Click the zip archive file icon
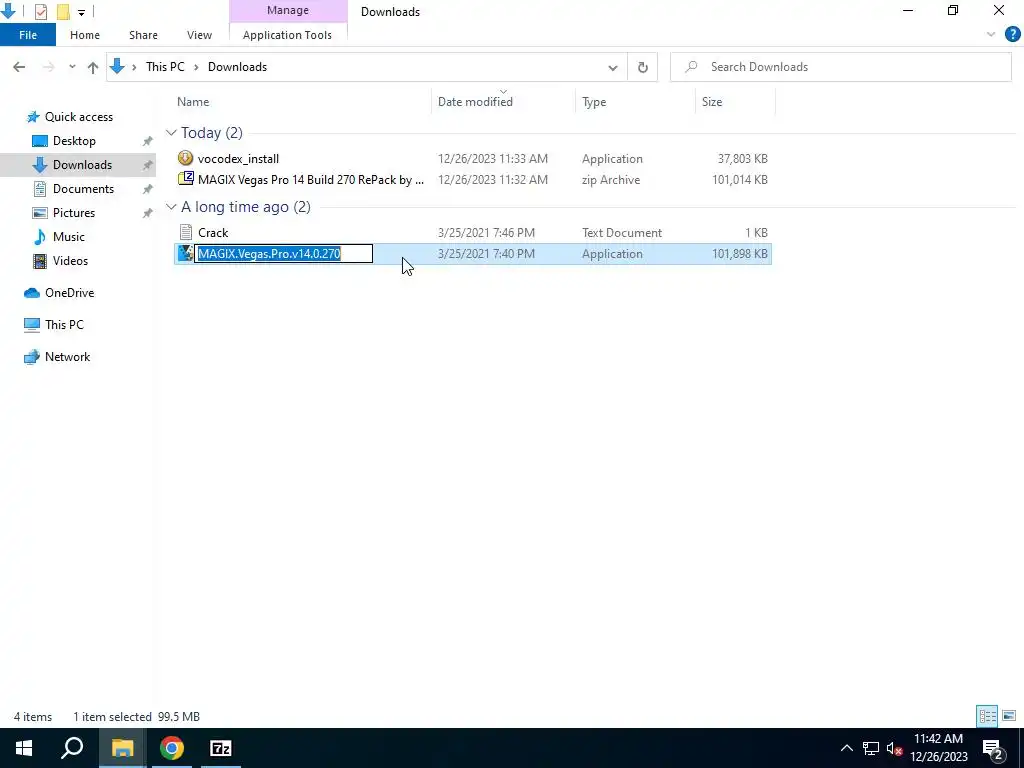Screen dimensions: 1024x768 point(185,179)
